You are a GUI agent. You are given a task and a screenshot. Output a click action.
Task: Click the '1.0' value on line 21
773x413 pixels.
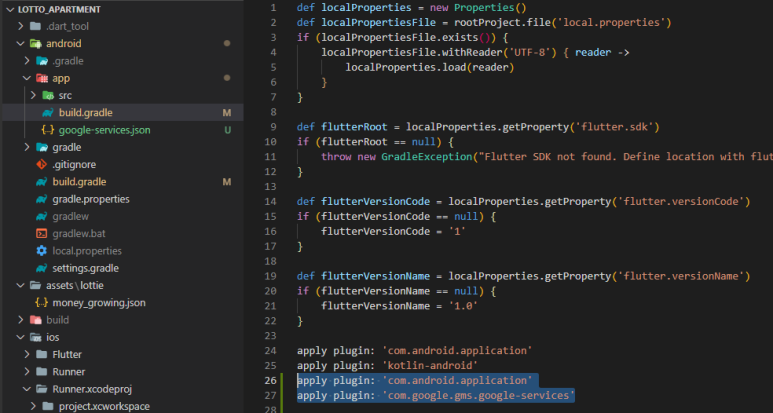pyautogui.click(x=463, y=306)
